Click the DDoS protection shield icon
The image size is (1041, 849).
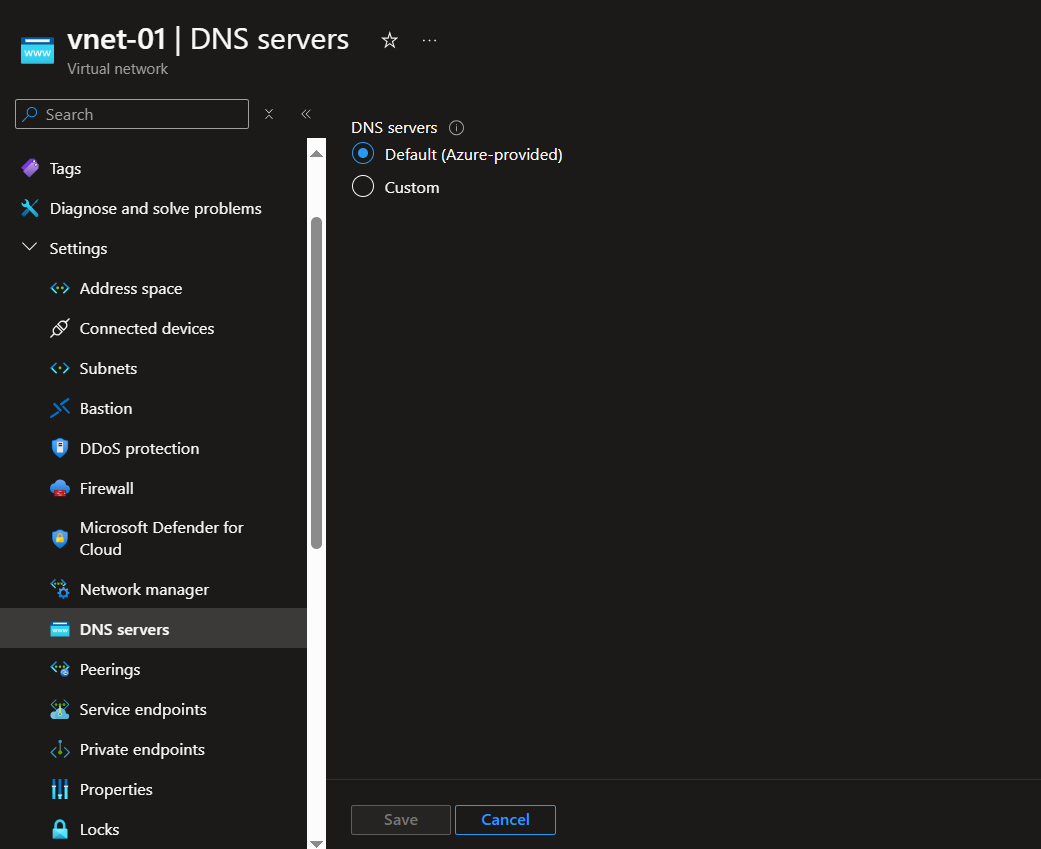pos(60,448)
